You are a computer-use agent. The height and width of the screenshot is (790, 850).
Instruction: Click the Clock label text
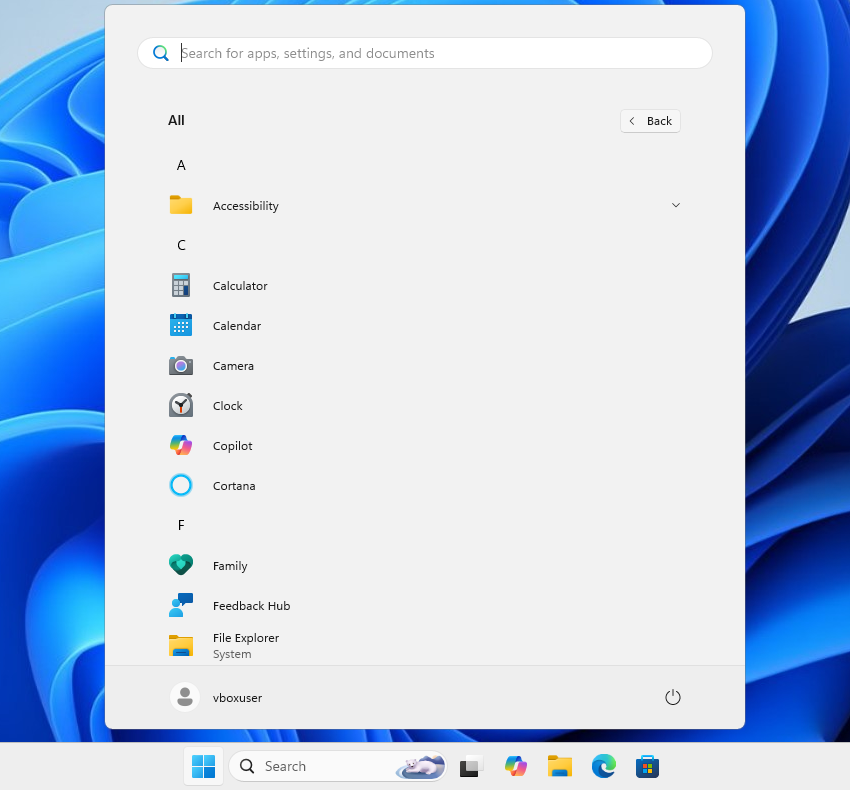click(228, 406)
